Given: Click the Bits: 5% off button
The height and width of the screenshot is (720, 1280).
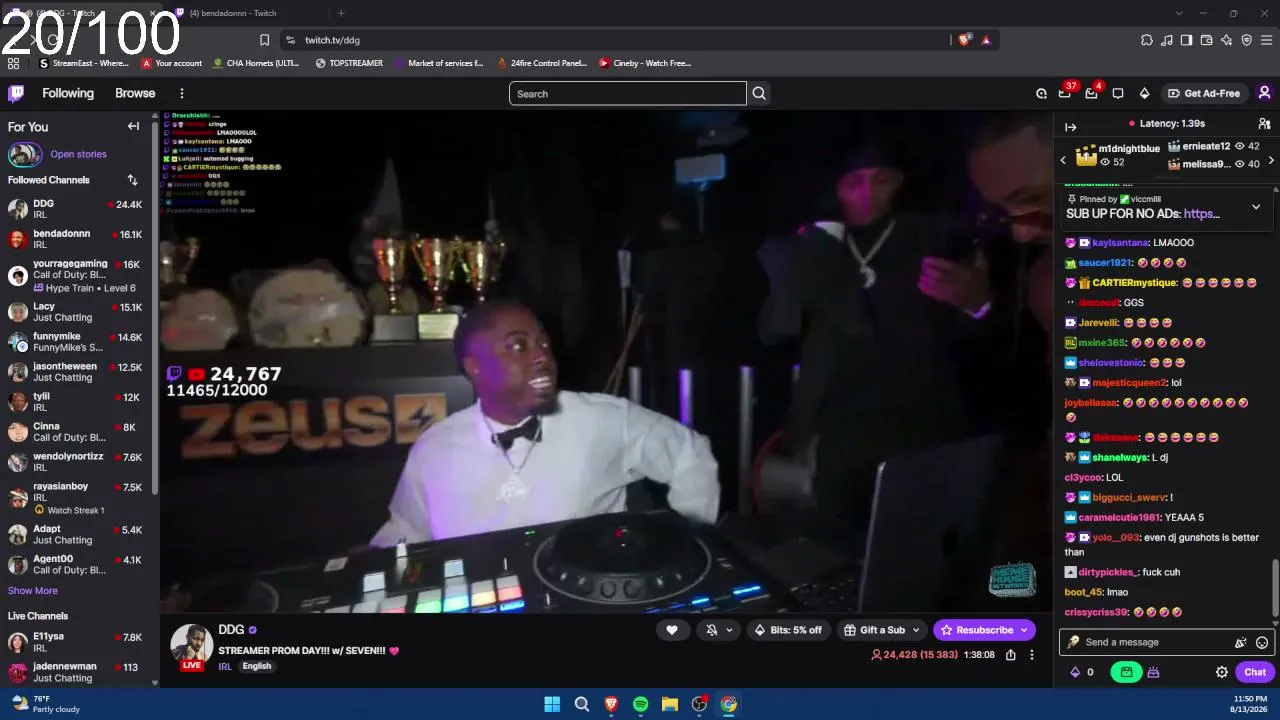Looking at the screenshot, I should point(788,630).
